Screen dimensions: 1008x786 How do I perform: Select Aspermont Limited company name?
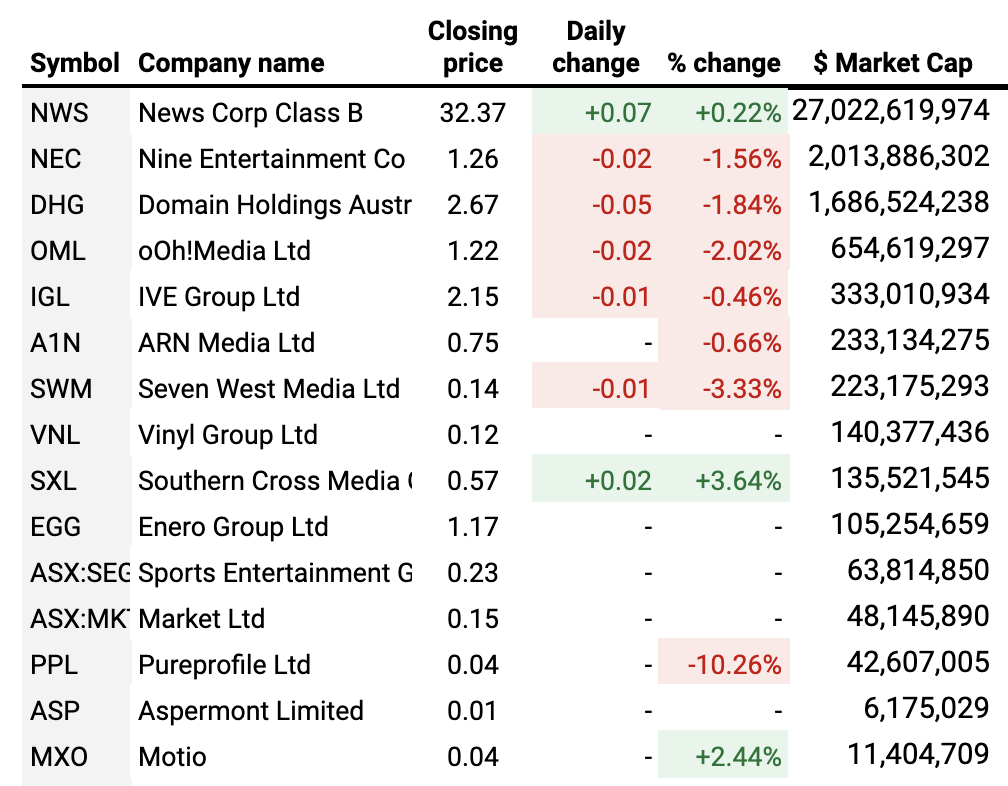tap(250, 711)
